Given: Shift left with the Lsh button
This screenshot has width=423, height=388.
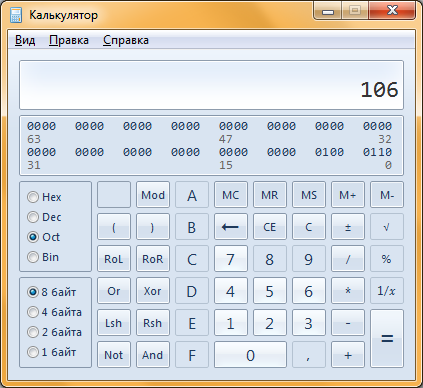Looking at the screenshot, I should (114, 323).
